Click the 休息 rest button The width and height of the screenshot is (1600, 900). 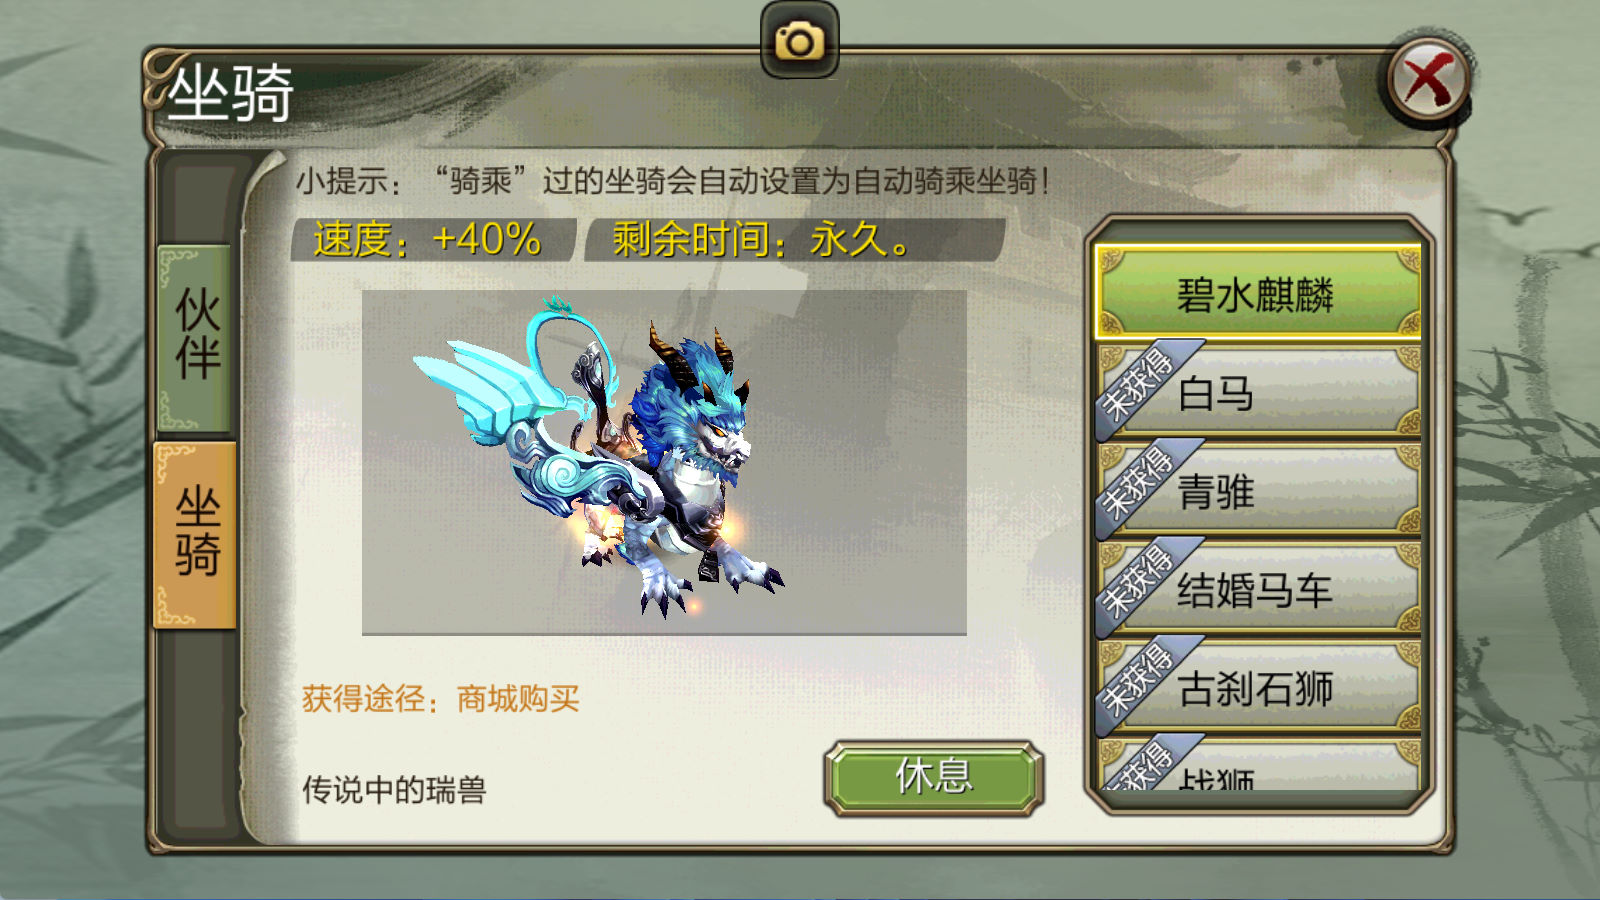click(x=933, y=777)
